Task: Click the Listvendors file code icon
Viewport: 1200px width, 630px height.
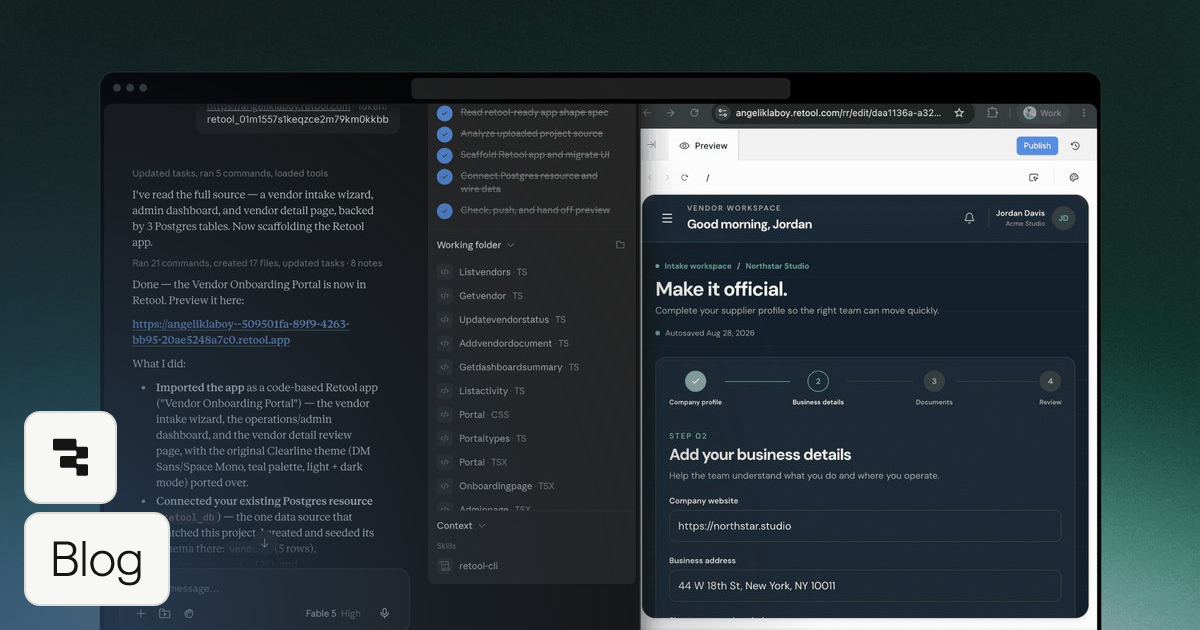Action: [445, 272]
